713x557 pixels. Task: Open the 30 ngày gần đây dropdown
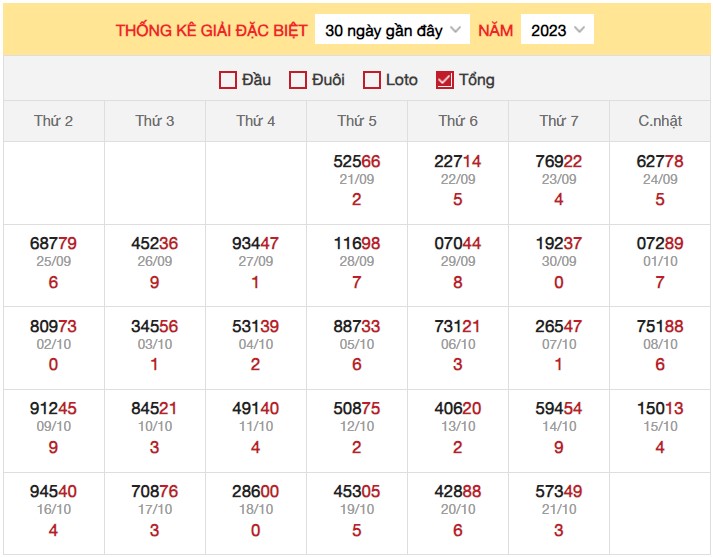pos(393,30)
